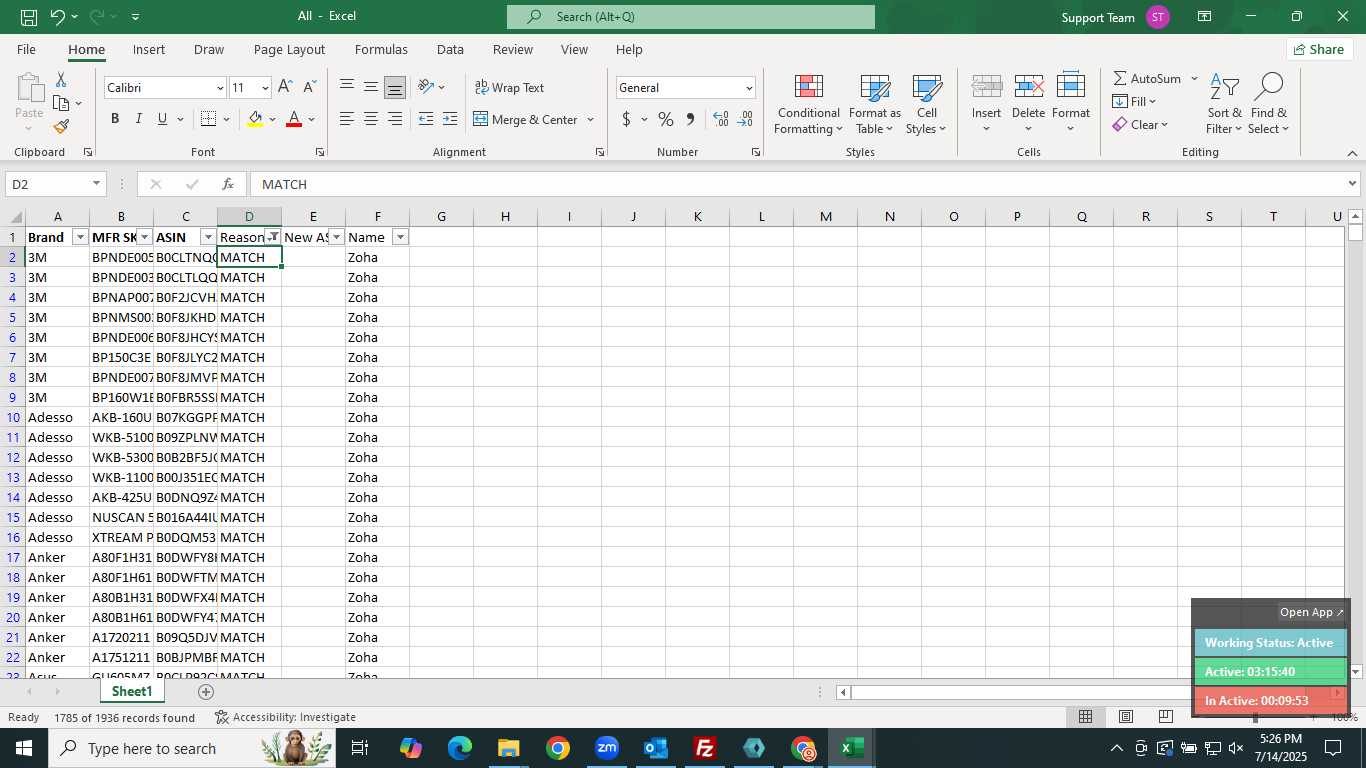Toggle Wrap Text for the cell
This screenshot has width=1366, height=768.
[509, 88]
